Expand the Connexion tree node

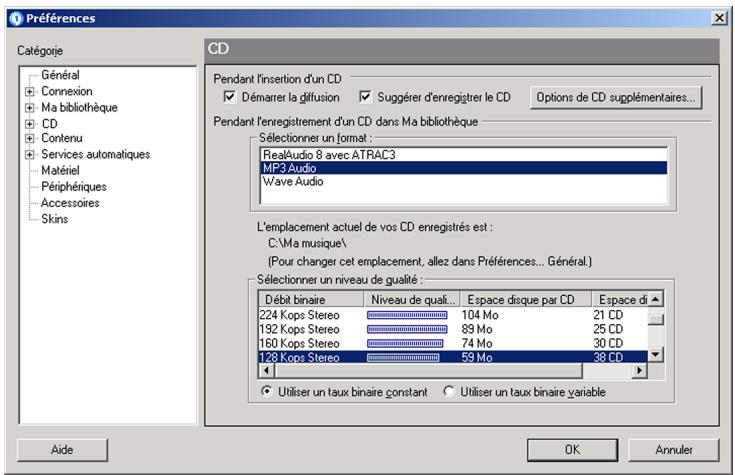click(30, 92)
